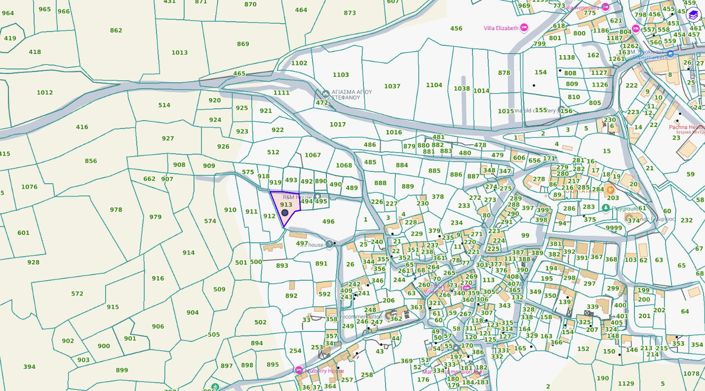
Task: Select parcel number 906
Action: tap(158, 327)
